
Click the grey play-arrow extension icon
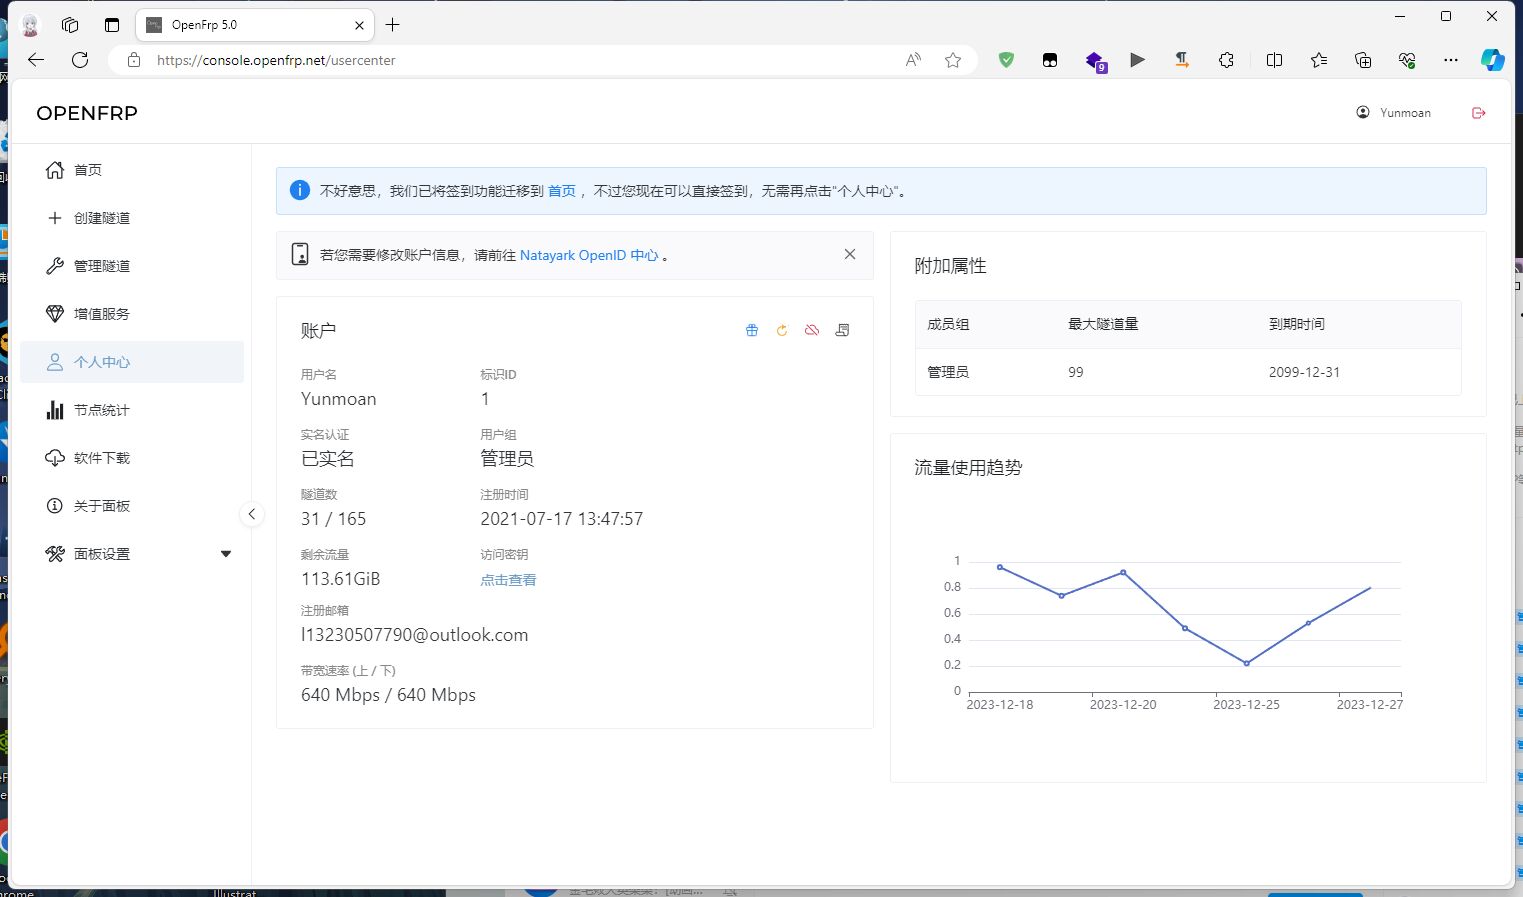click(x=1138, y=60)
